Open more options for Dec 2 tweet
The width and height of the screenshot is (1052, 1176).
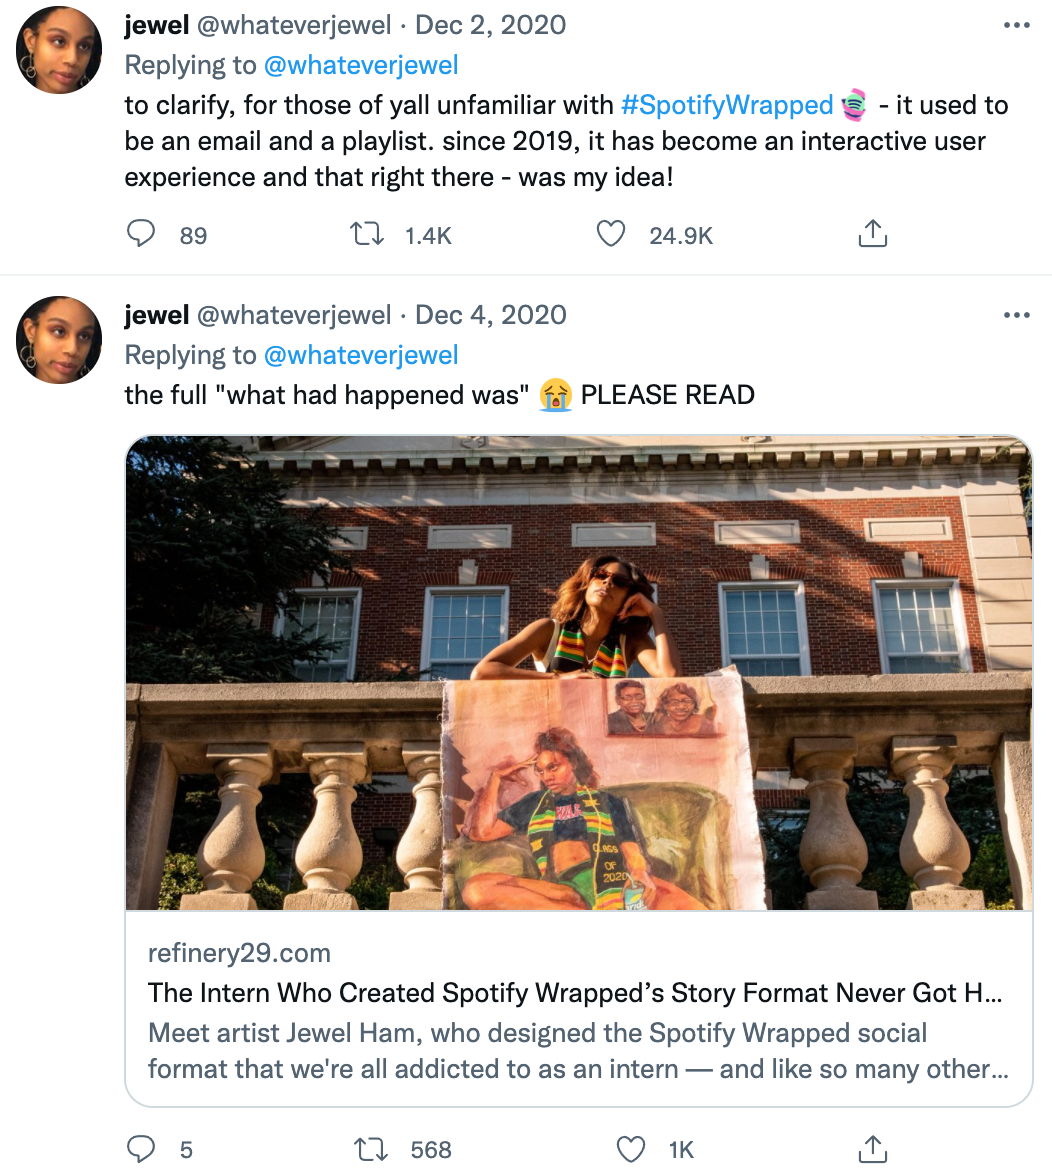tap(1016, 26)
